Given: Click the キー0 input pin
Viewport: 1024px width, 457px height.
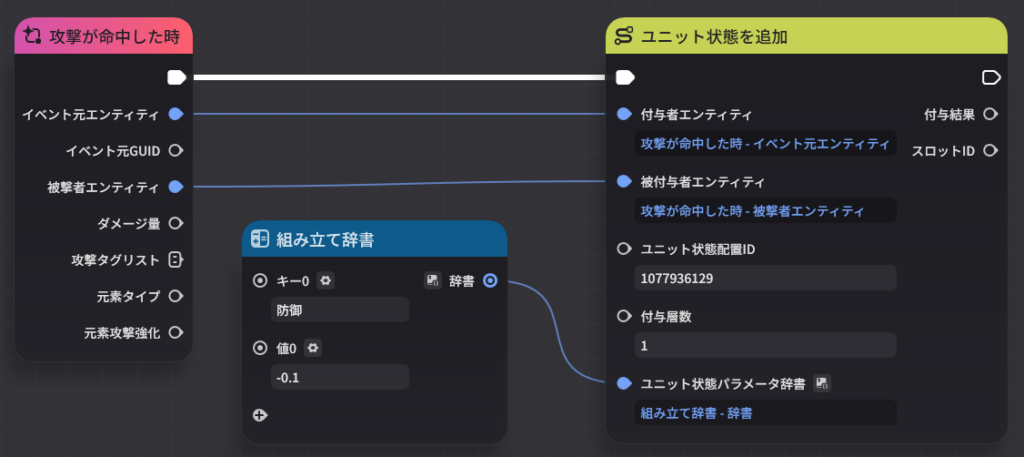Looking at the screenshot, I should click(x=260, y=281).
